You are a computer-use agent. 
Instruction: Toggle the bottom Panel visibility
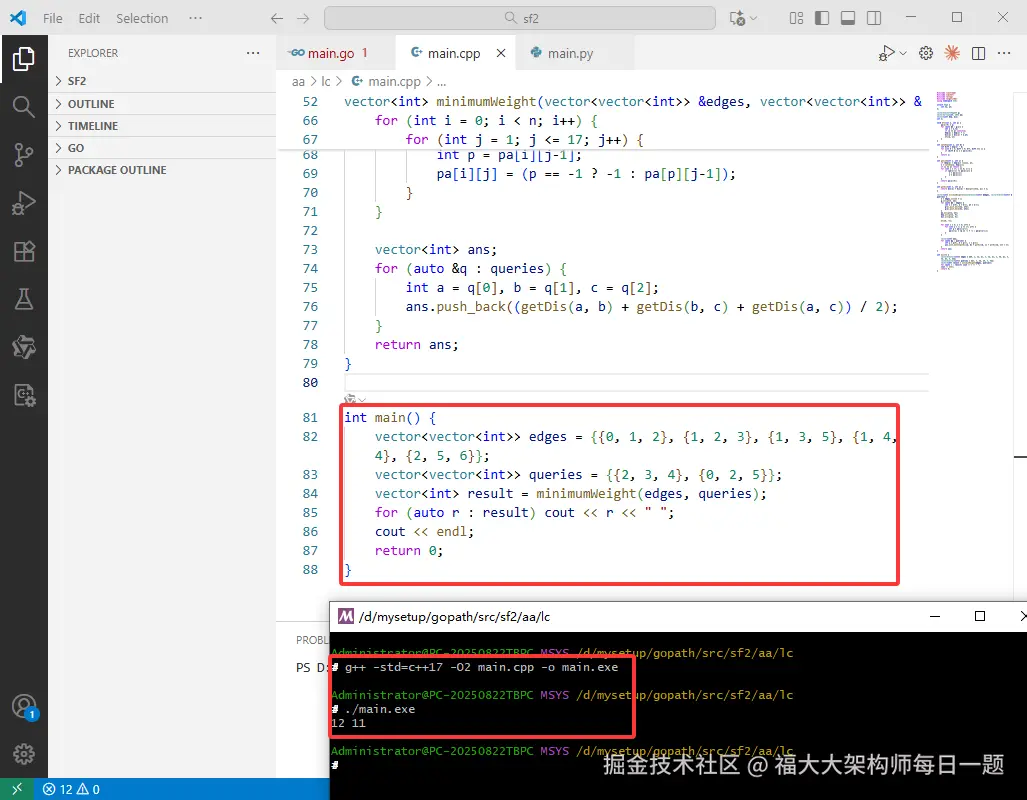[848, 18]
